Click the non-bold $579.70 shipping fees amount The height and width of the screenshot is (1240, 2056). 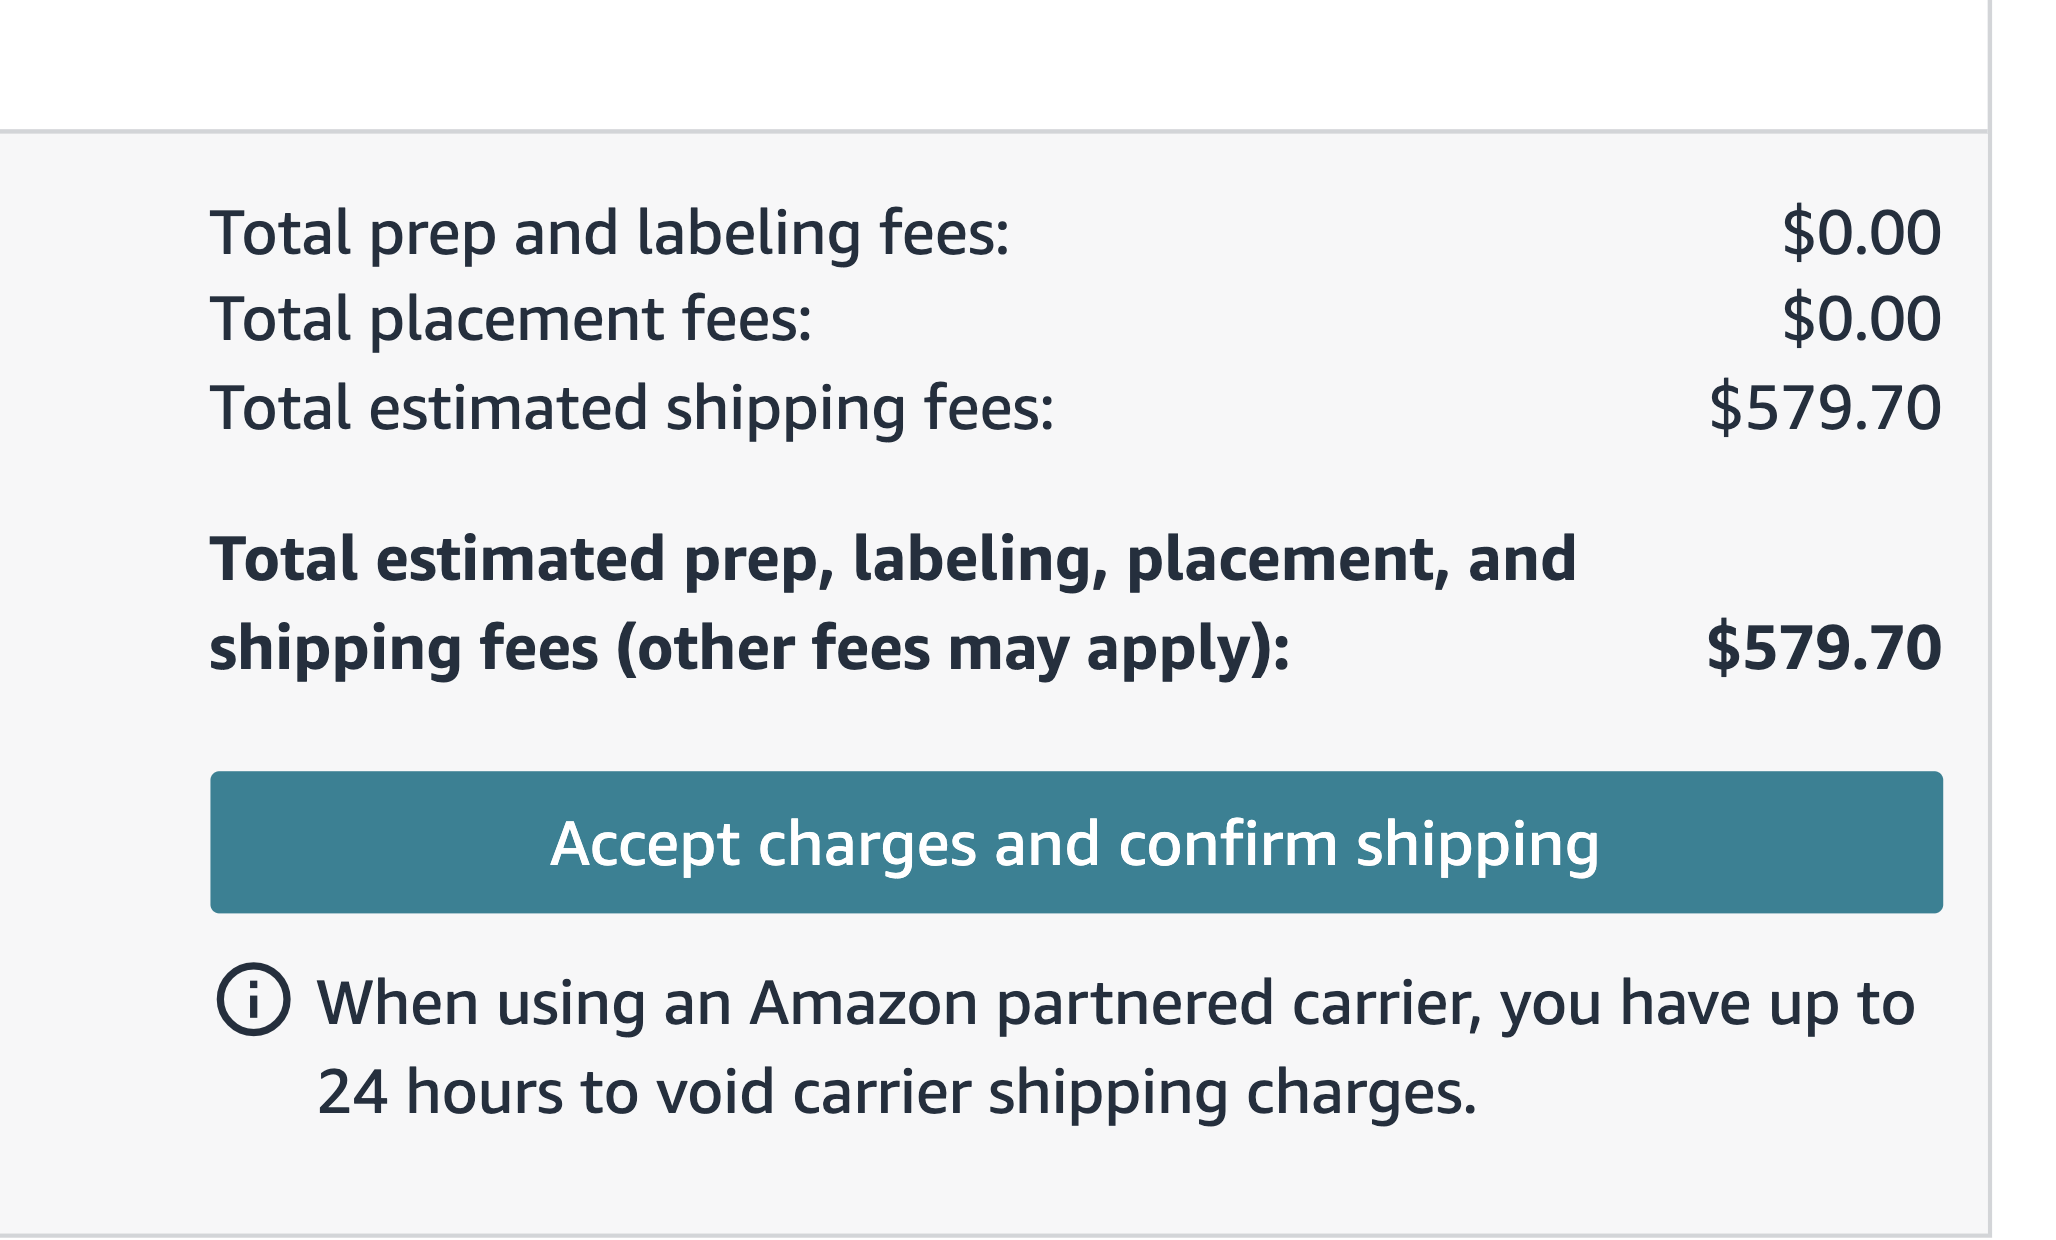coord(1825,408)
